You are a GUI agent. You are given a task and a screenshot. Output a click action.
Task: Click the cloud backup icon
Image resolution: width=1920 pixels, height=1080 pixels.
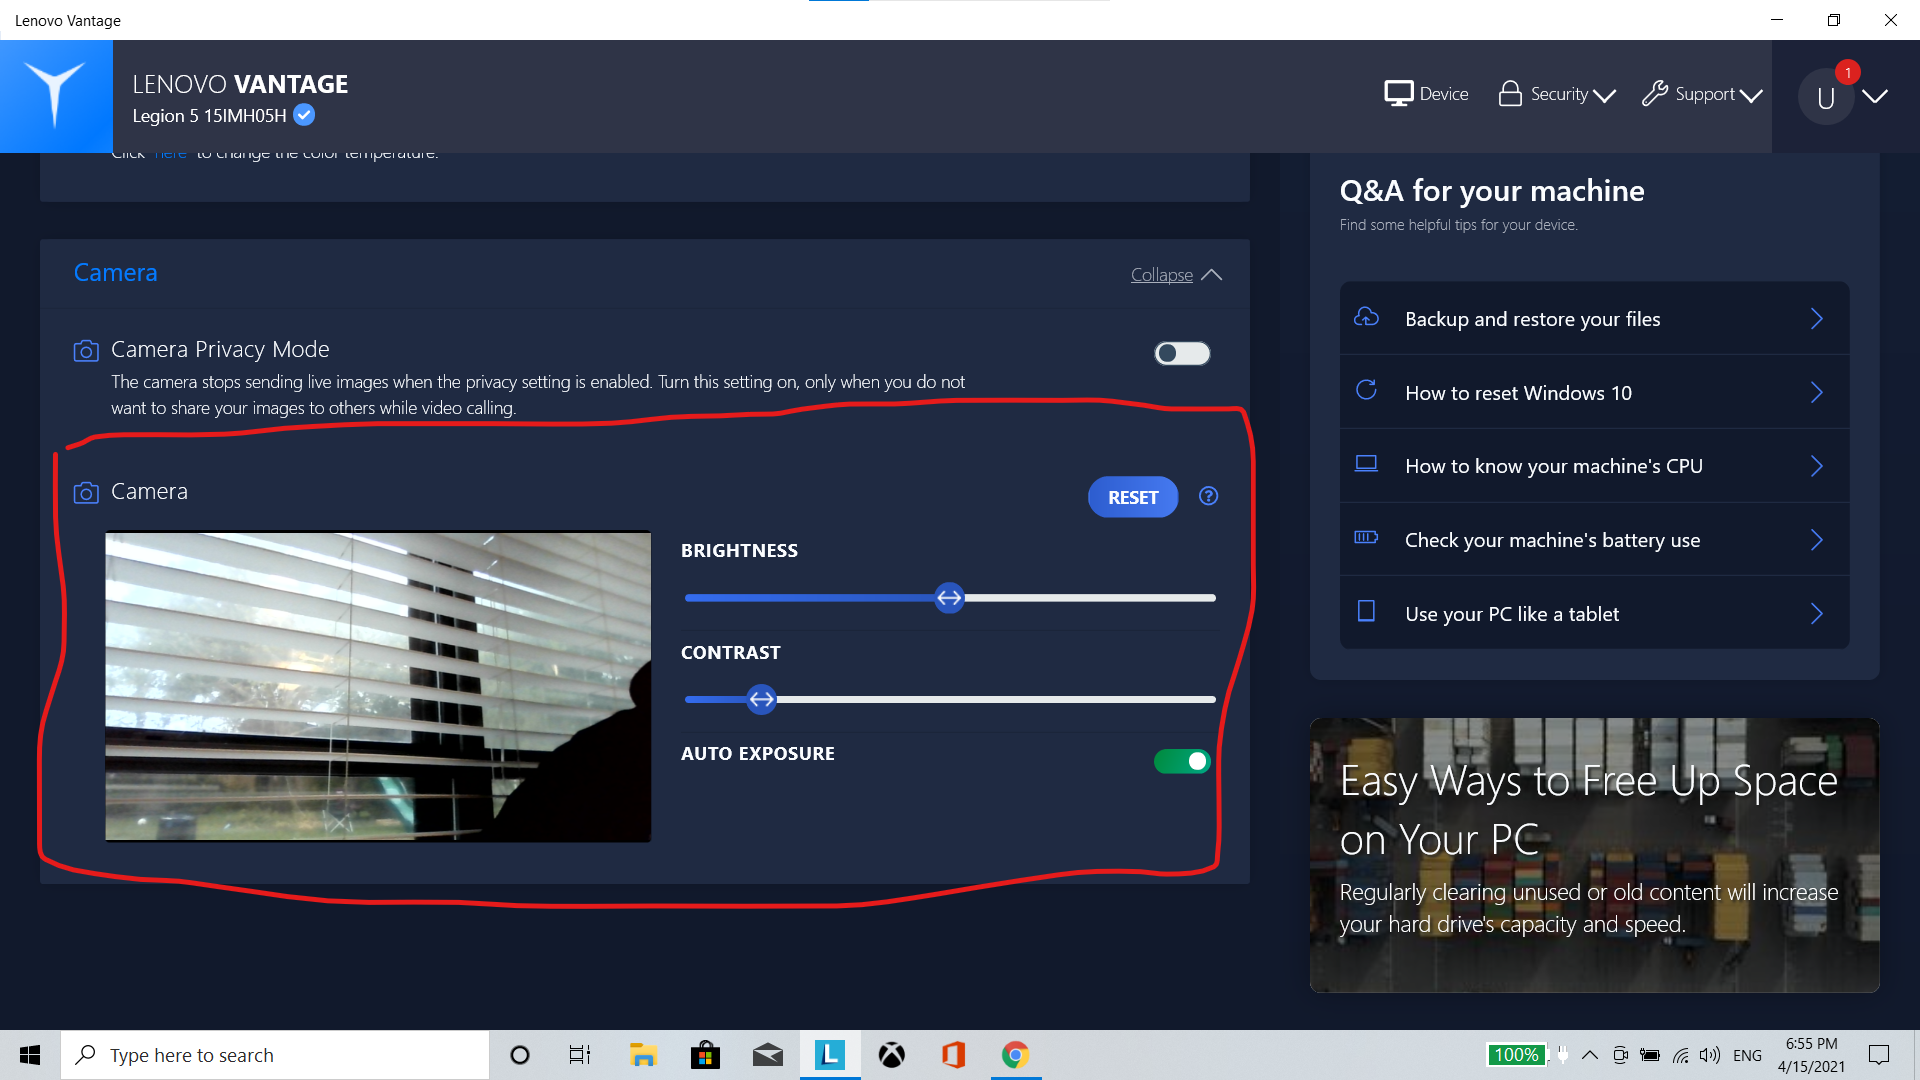tap(1366, 317)
